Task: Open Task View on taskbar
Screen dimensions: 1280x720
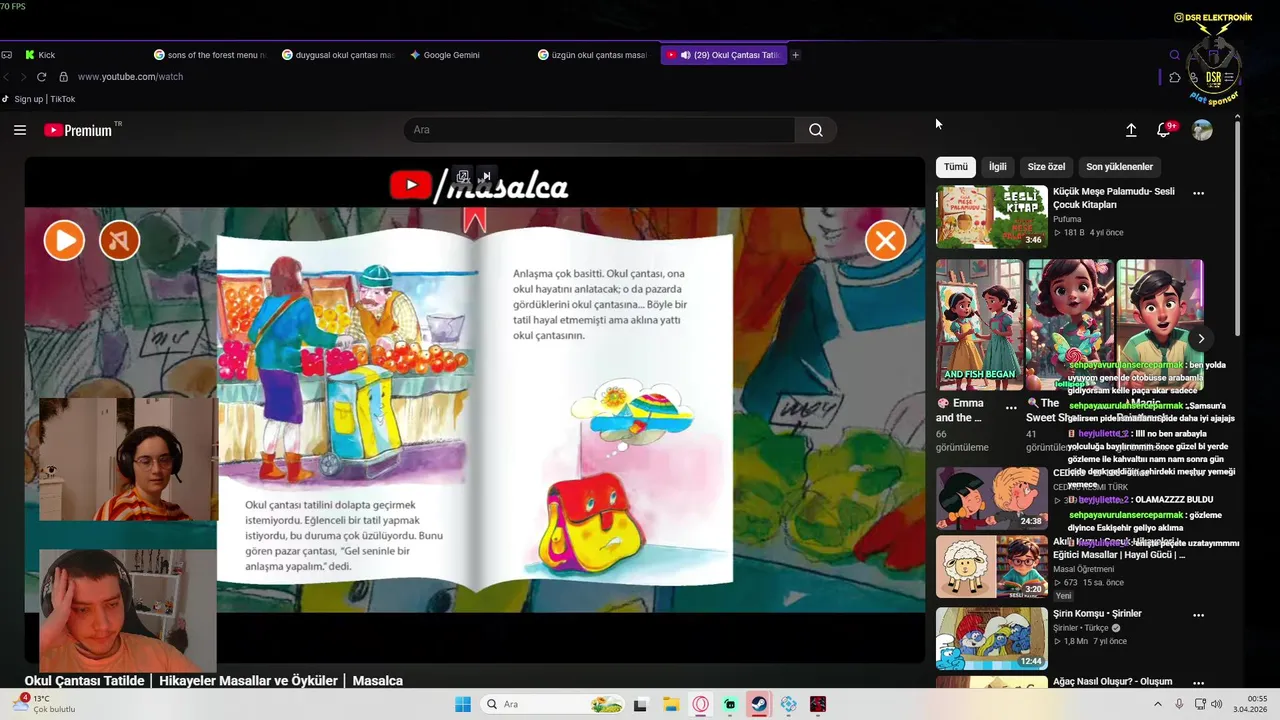Action: pos(640,704)
